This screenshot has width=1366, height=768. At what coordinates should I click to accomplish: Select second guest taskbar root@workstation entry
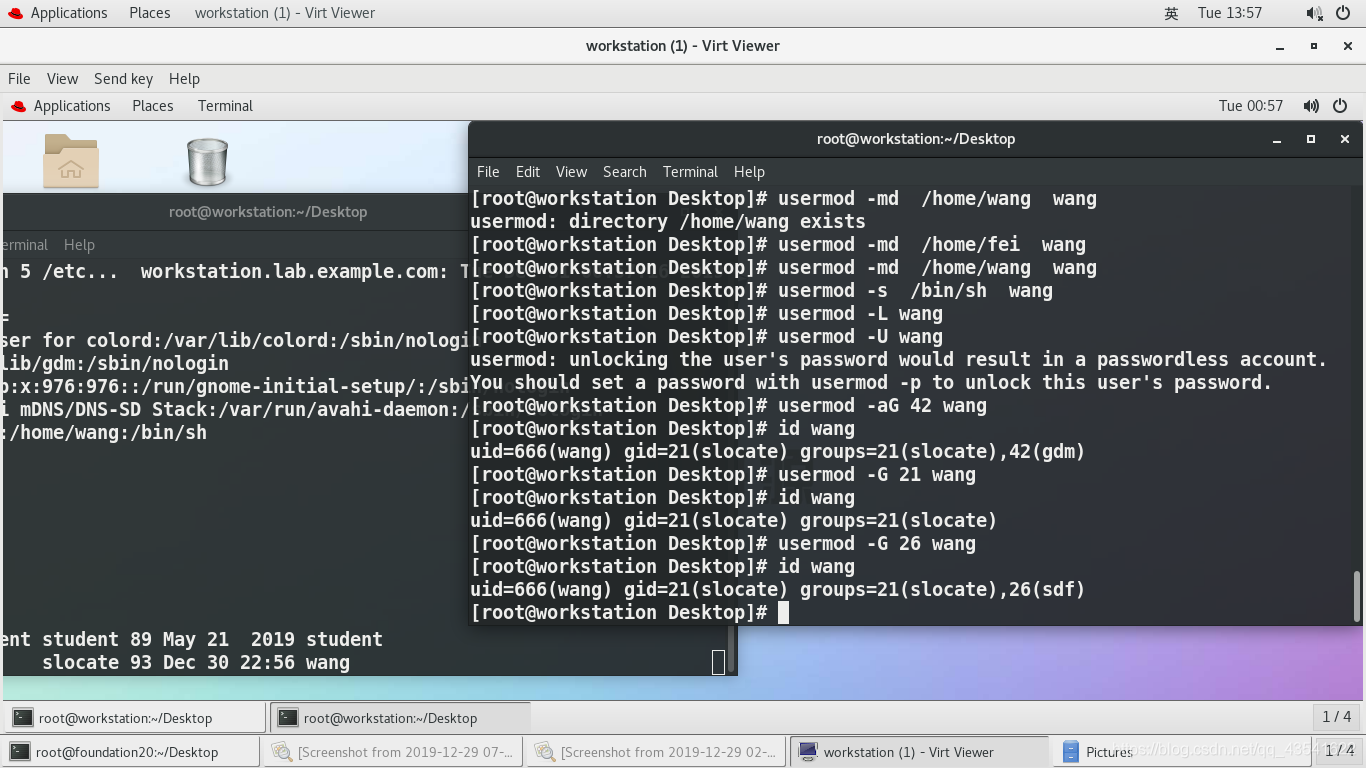pos(401,718)
